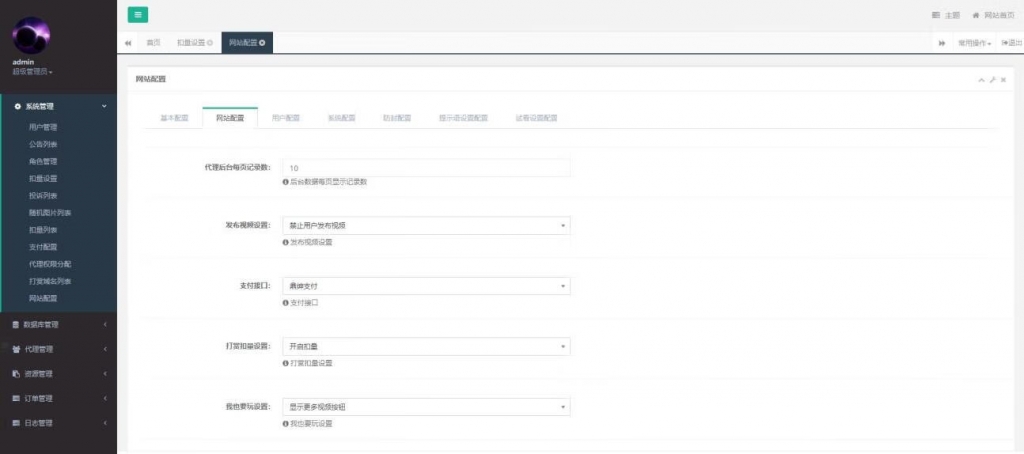Open the 支付接口 dropdown
The width and height of the screenshot is (1024, 454).
point(426,286)
